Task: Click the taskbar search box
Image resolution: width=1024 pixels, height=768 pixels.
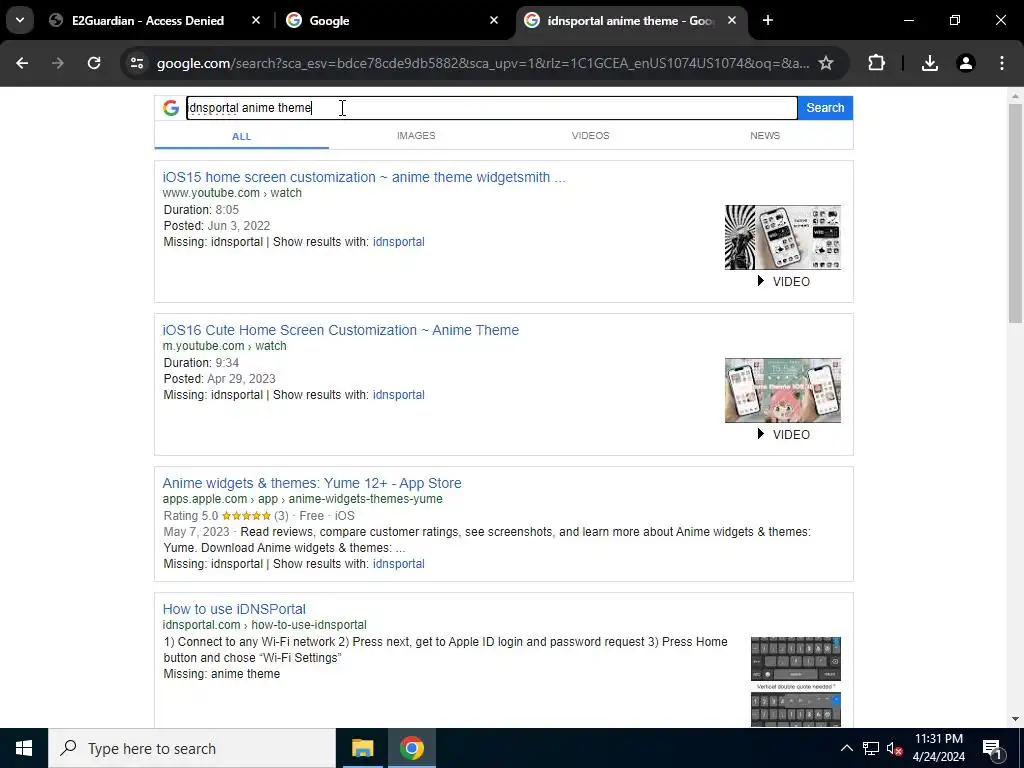Action: coord(192,748)
